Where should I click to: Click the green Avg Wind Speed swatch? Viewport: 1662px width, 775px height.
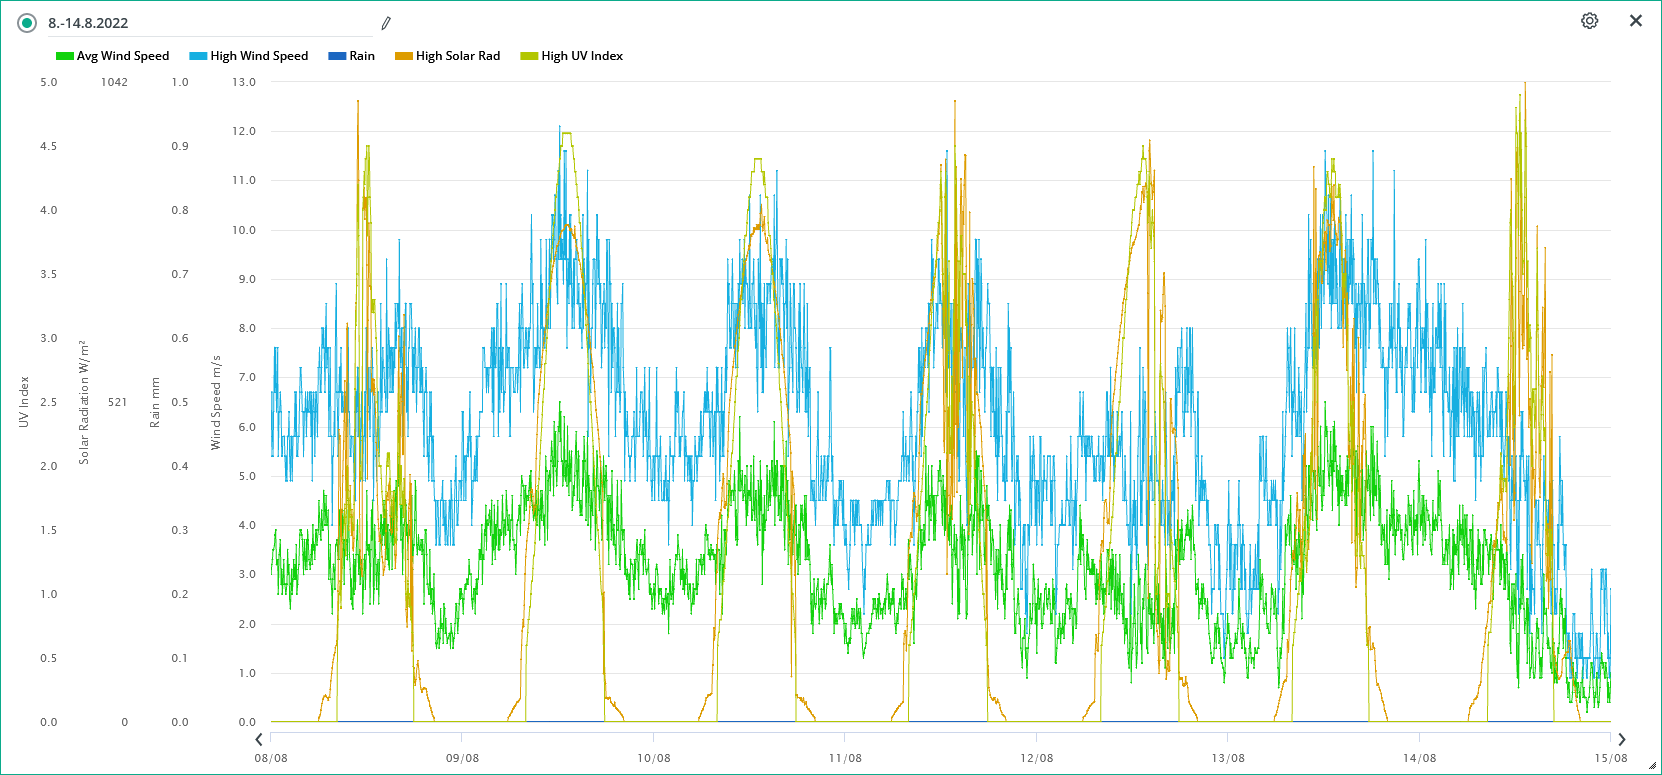(x=64, y=56)
